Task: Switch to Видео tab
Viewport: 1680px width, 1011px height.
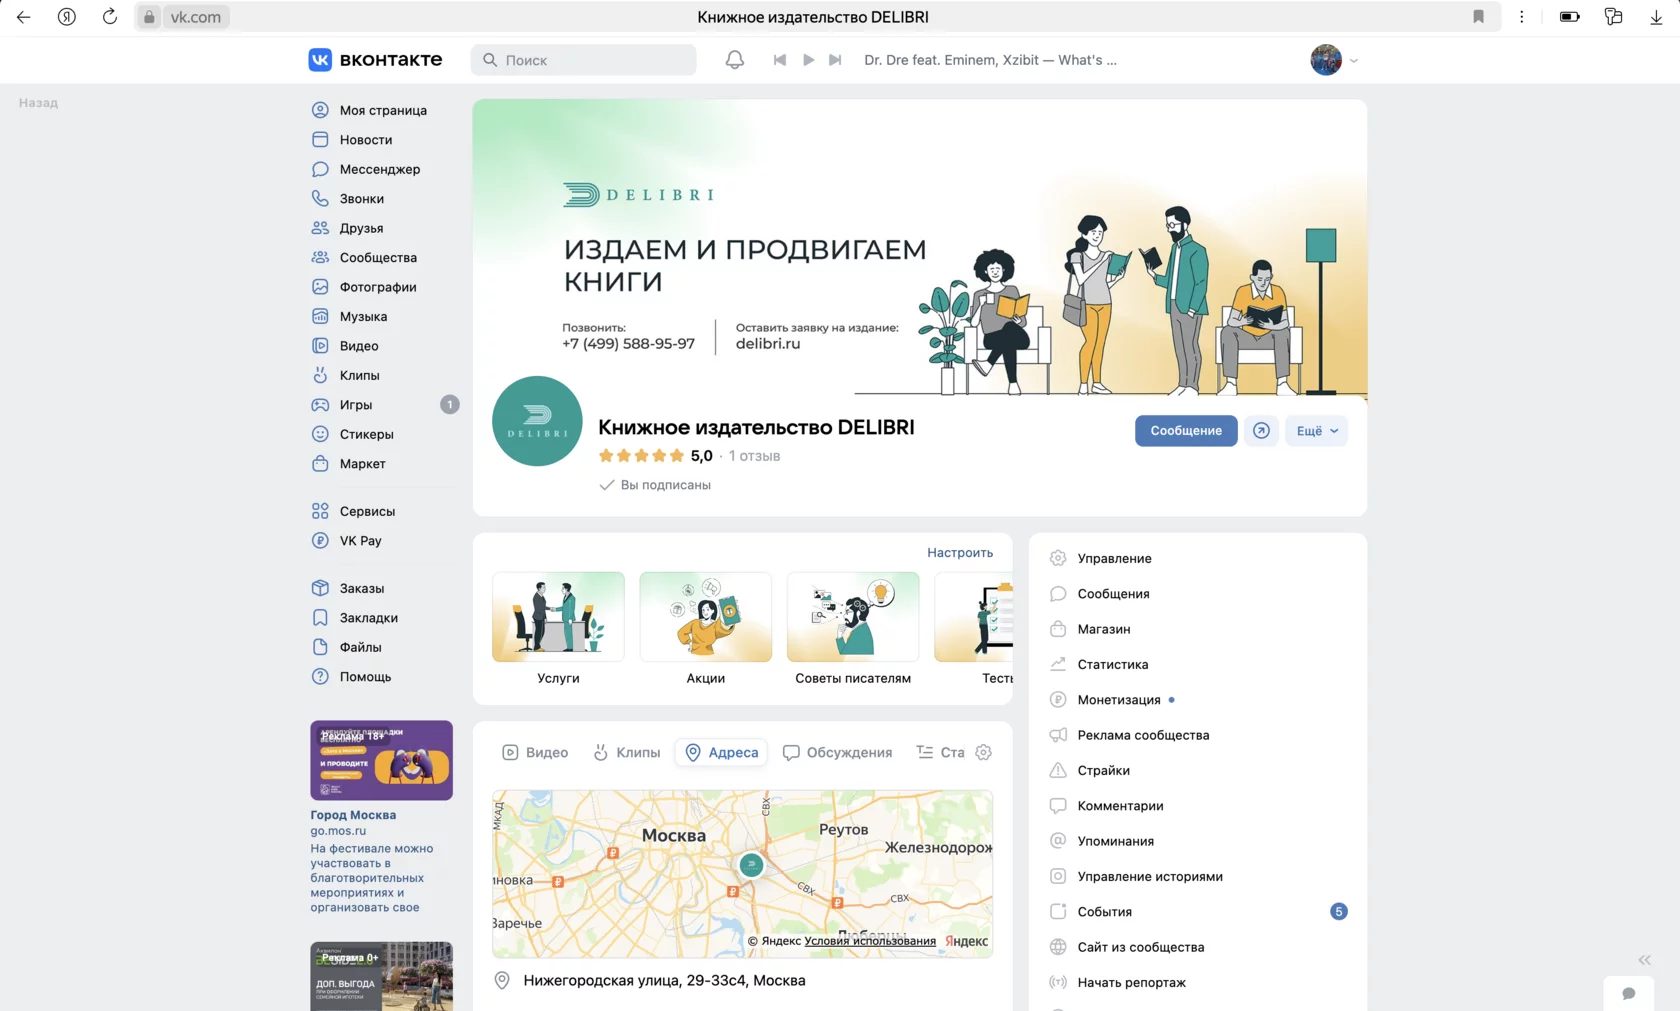Action: point(535,752)
